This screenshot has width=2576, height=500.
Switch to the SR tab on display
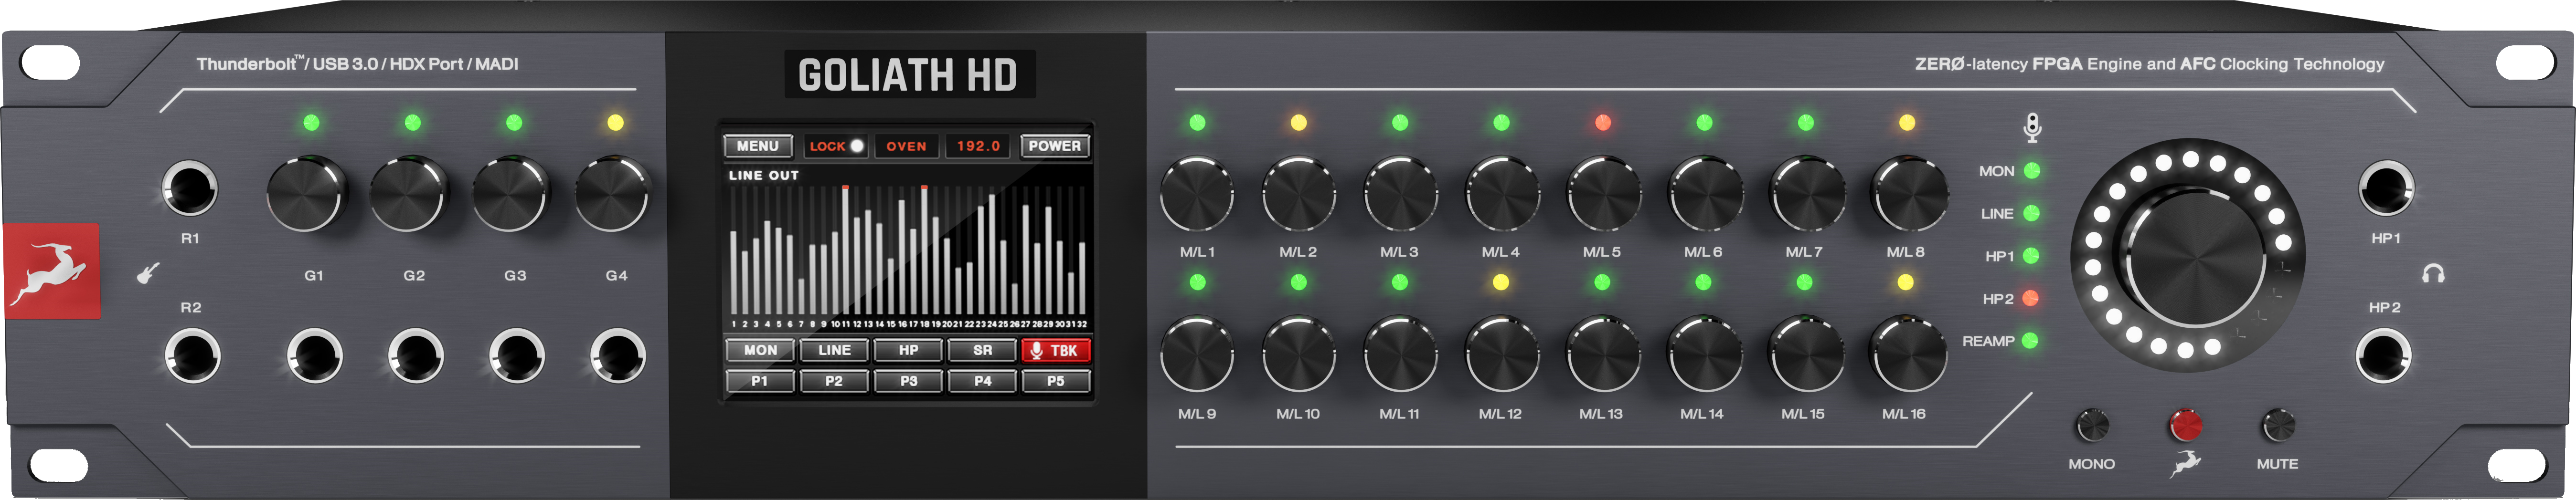982,350
